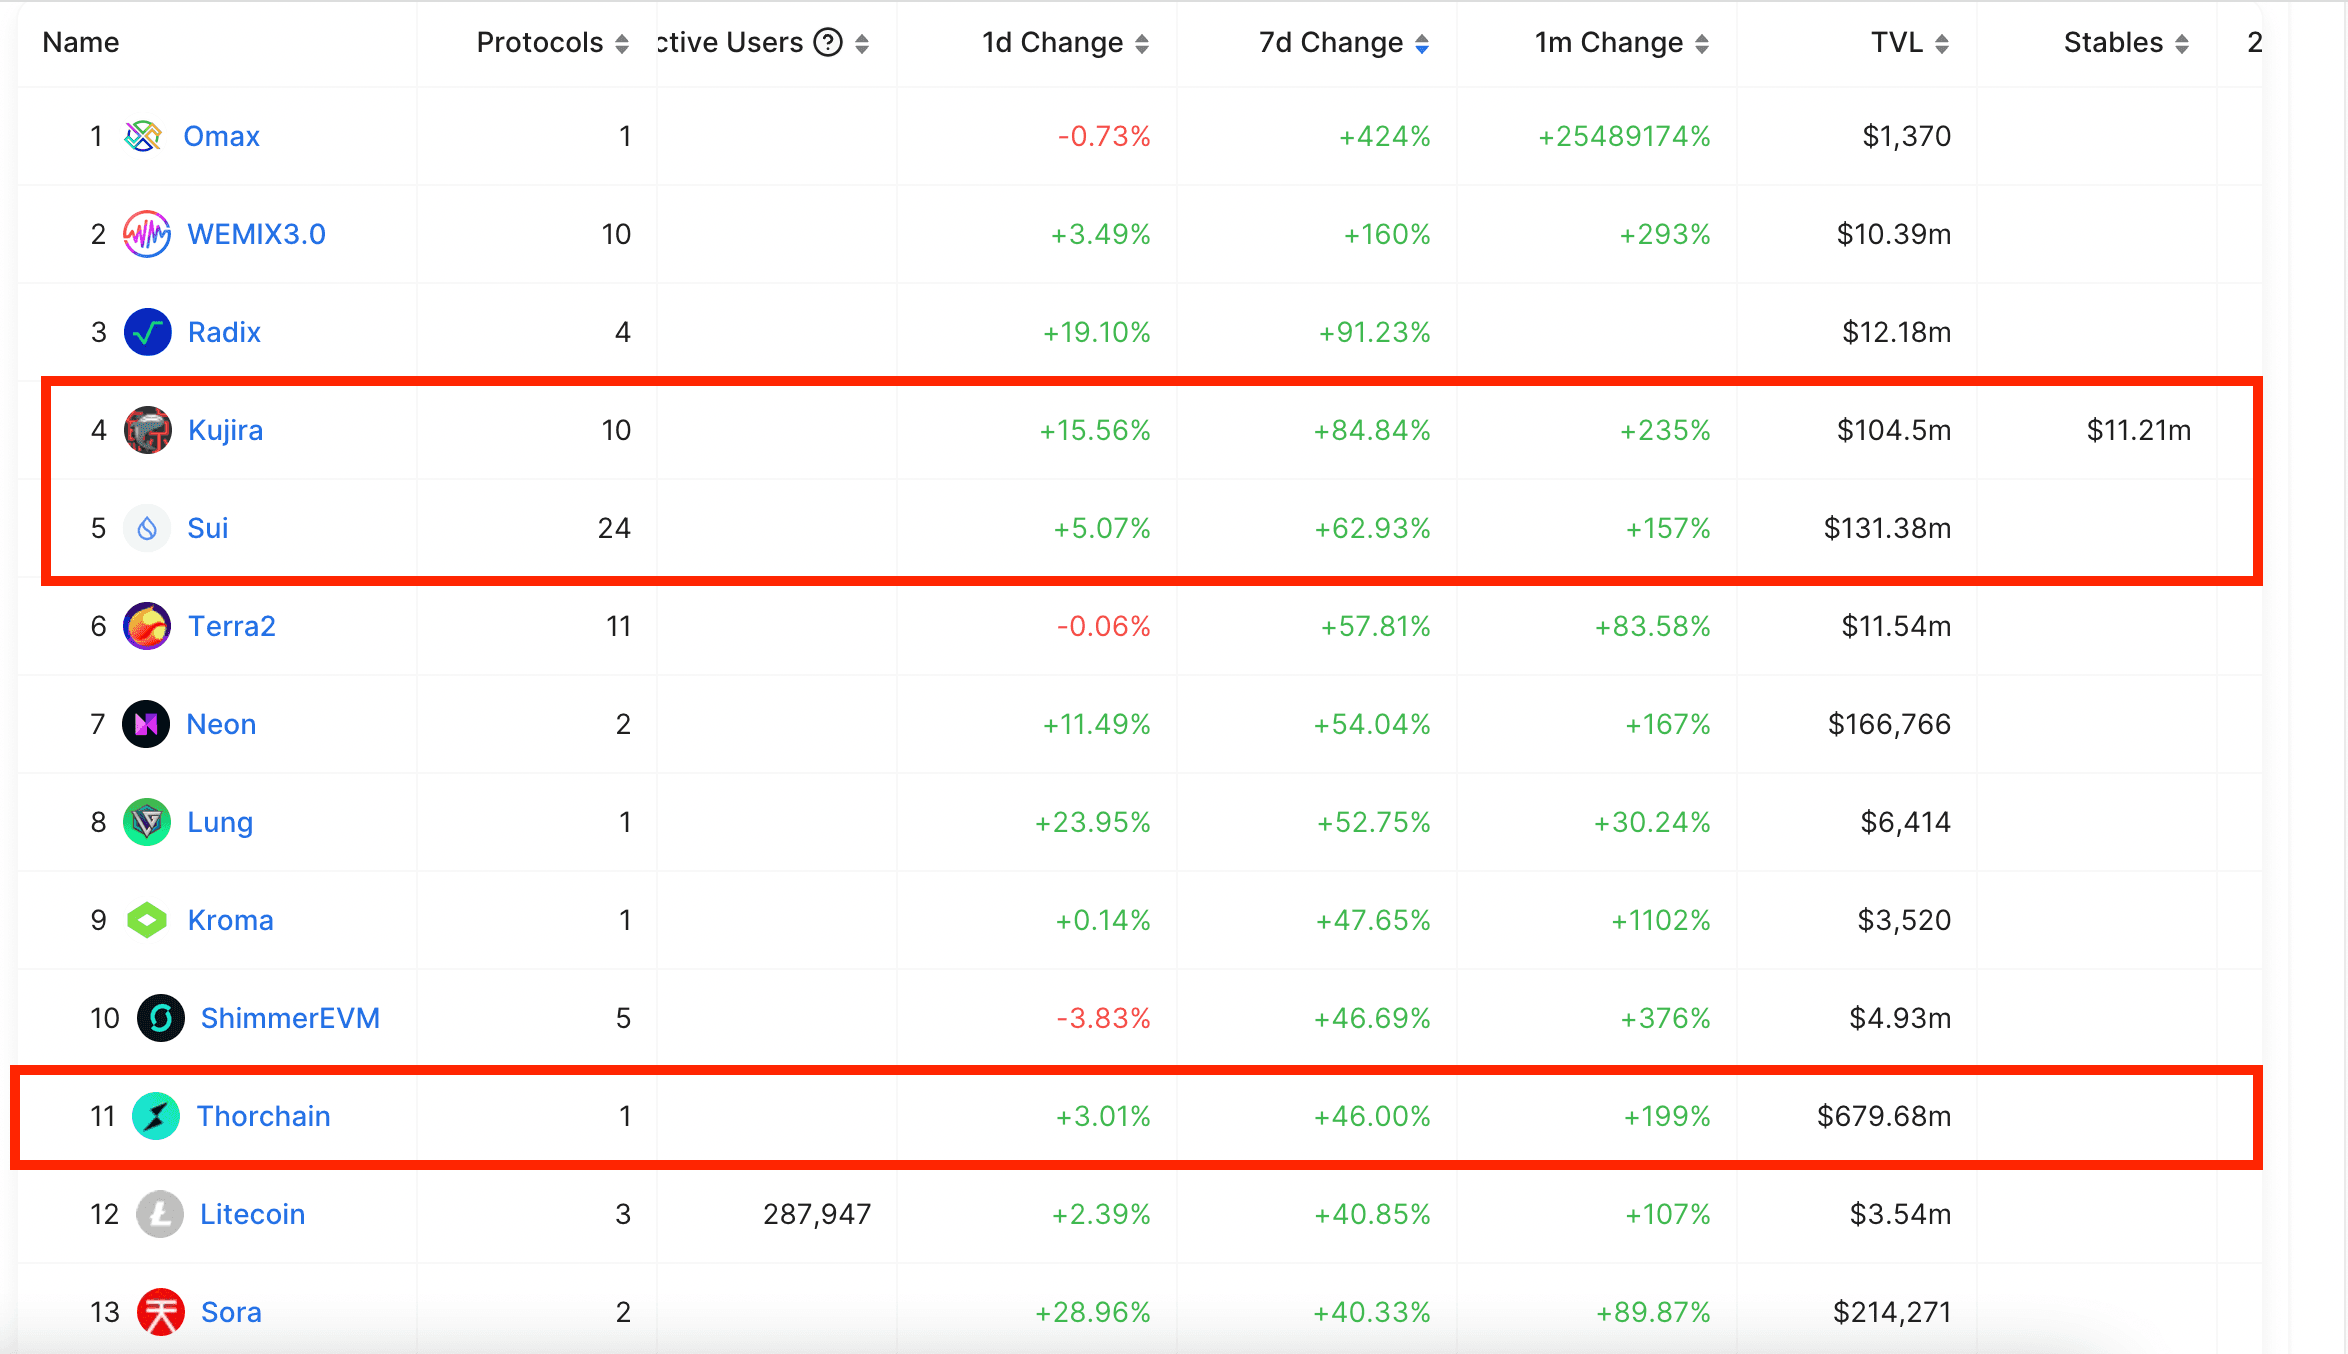2348x1354 pixels.
Task: Click the Protocols column header label
Action: [540, 42]
